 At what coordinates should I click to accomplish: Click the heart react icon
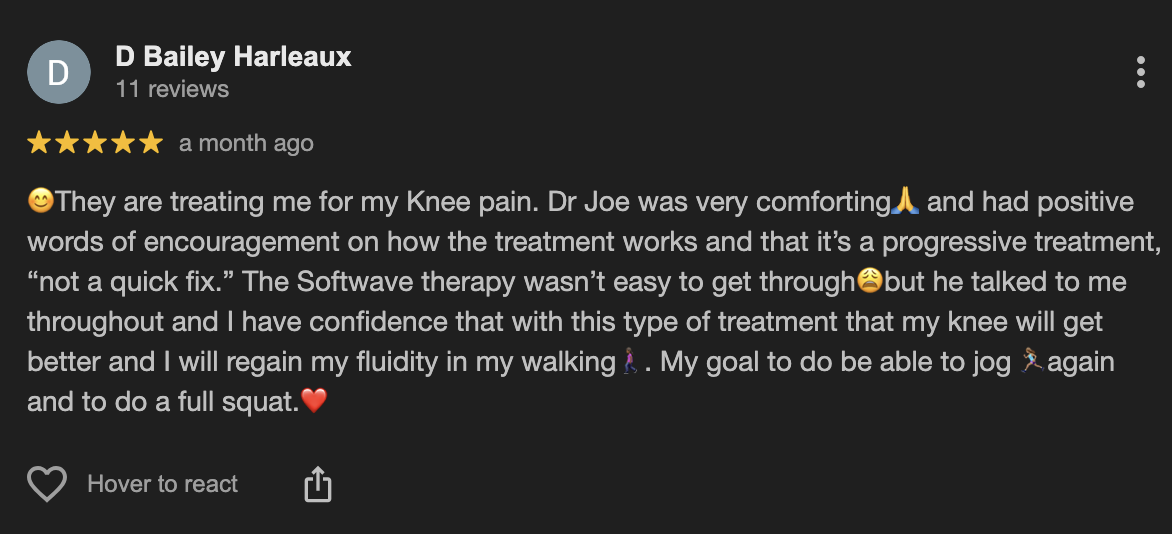pyautogui.click(x=46, y=485)
